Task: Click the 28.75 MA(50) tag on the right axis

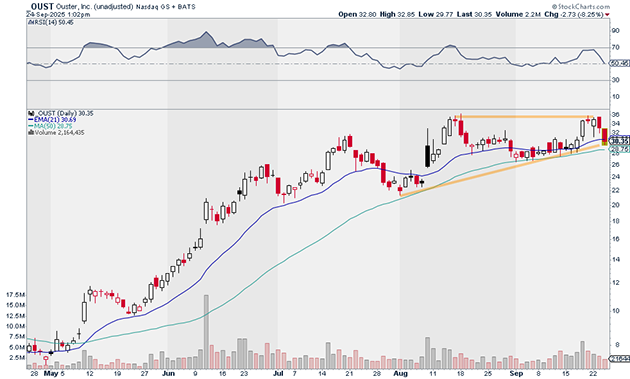Action: pos(619,150)
